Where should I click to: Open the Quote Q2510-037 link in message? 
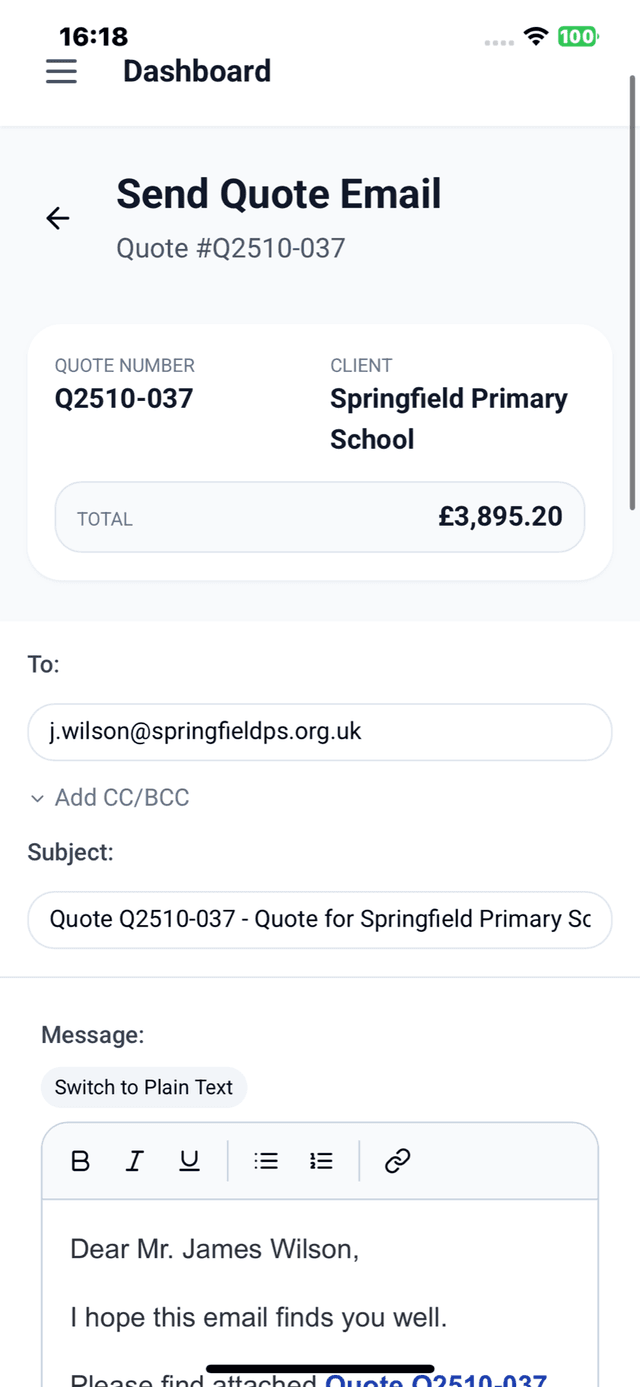pyautogui.click(x=436, y=1378)
